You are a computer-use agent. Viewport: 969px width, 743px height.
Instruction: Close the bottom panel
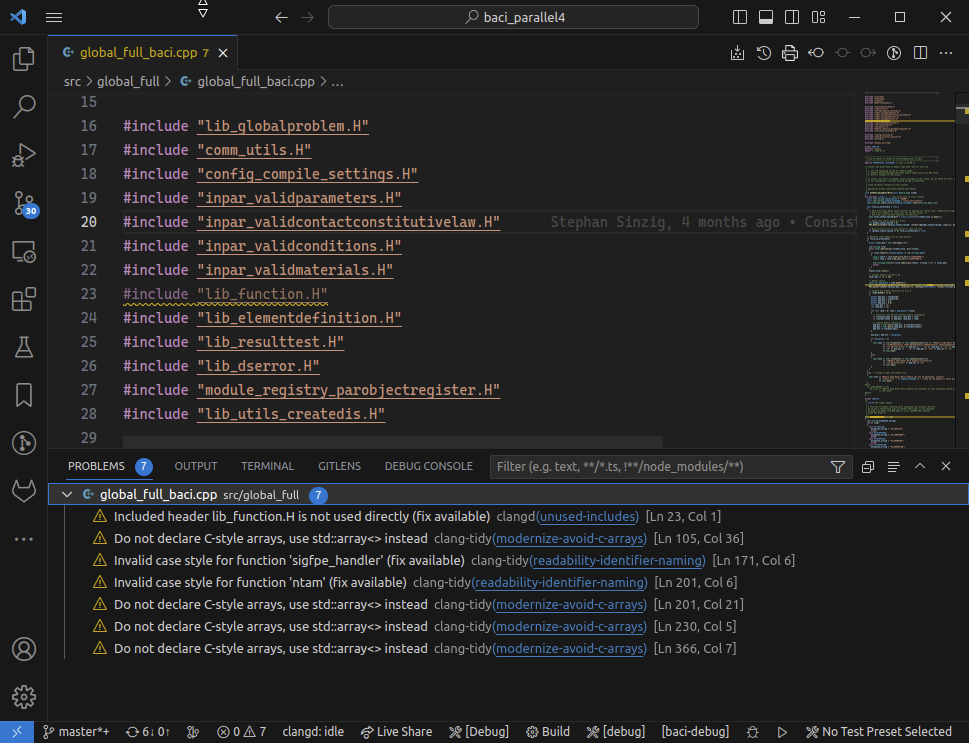coord(946,466)
